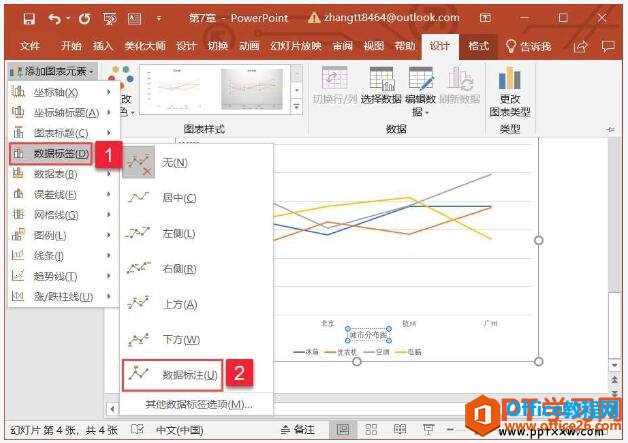This screenshot has width=628, height=443.
Task: Switch to Slide Sorter view icon
Action: (x=371, y=430)
